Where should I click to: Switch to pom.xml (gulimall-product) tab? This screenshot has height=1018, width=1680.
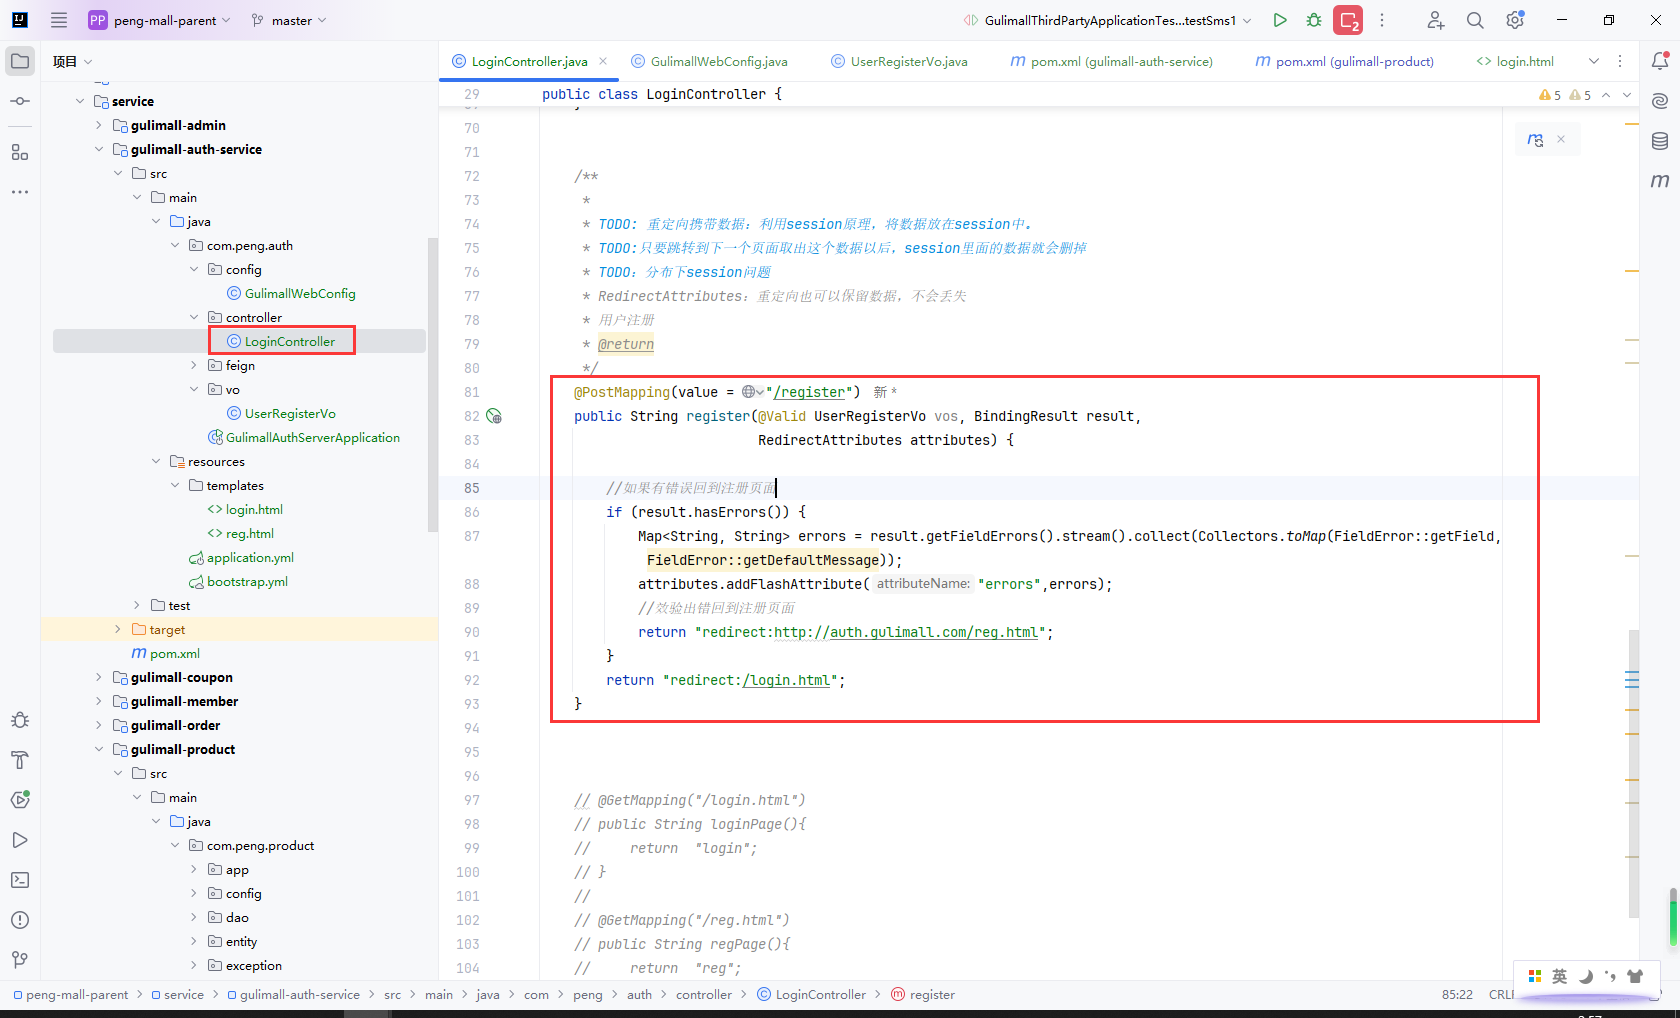pyautogui.click(x=1344, y=61)
